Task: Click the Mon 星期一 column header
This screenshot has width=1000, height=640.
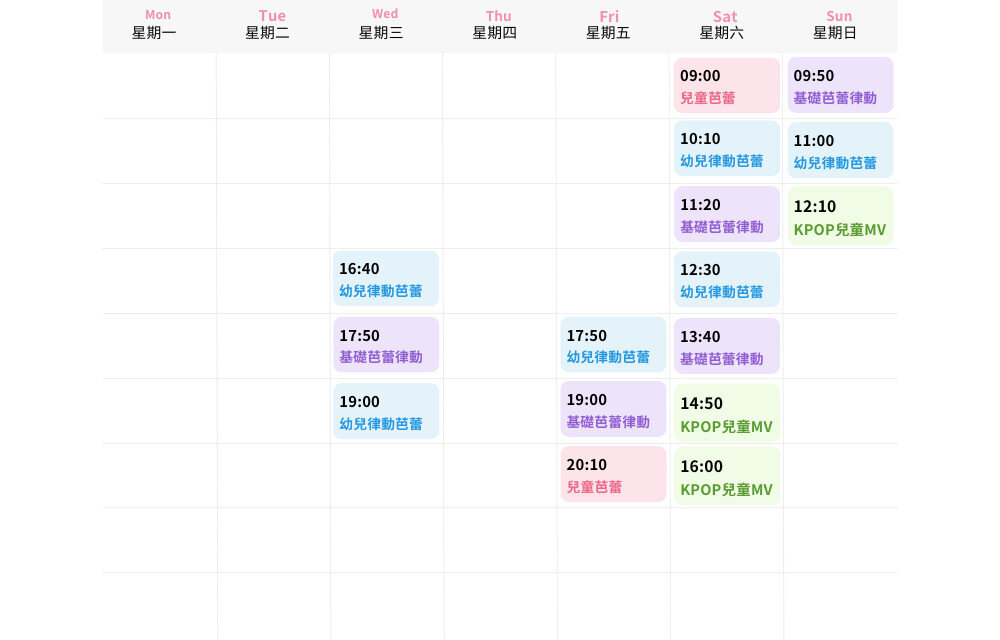Action: 158,25
